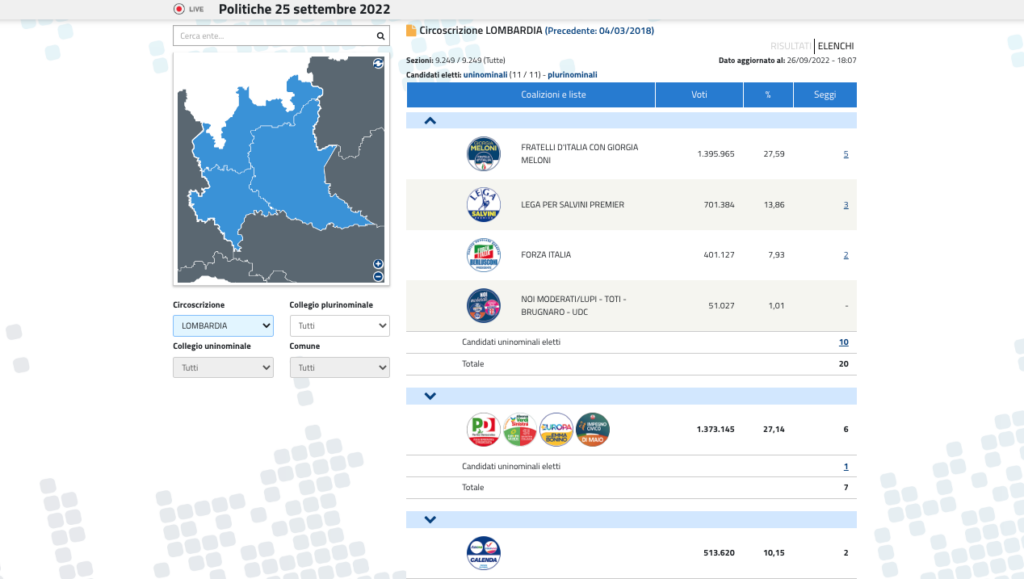This screenshot has width=1024, height=579.
Task: Click the Impegno Civico Di Maio logo
Action: (x=592, y=430)
